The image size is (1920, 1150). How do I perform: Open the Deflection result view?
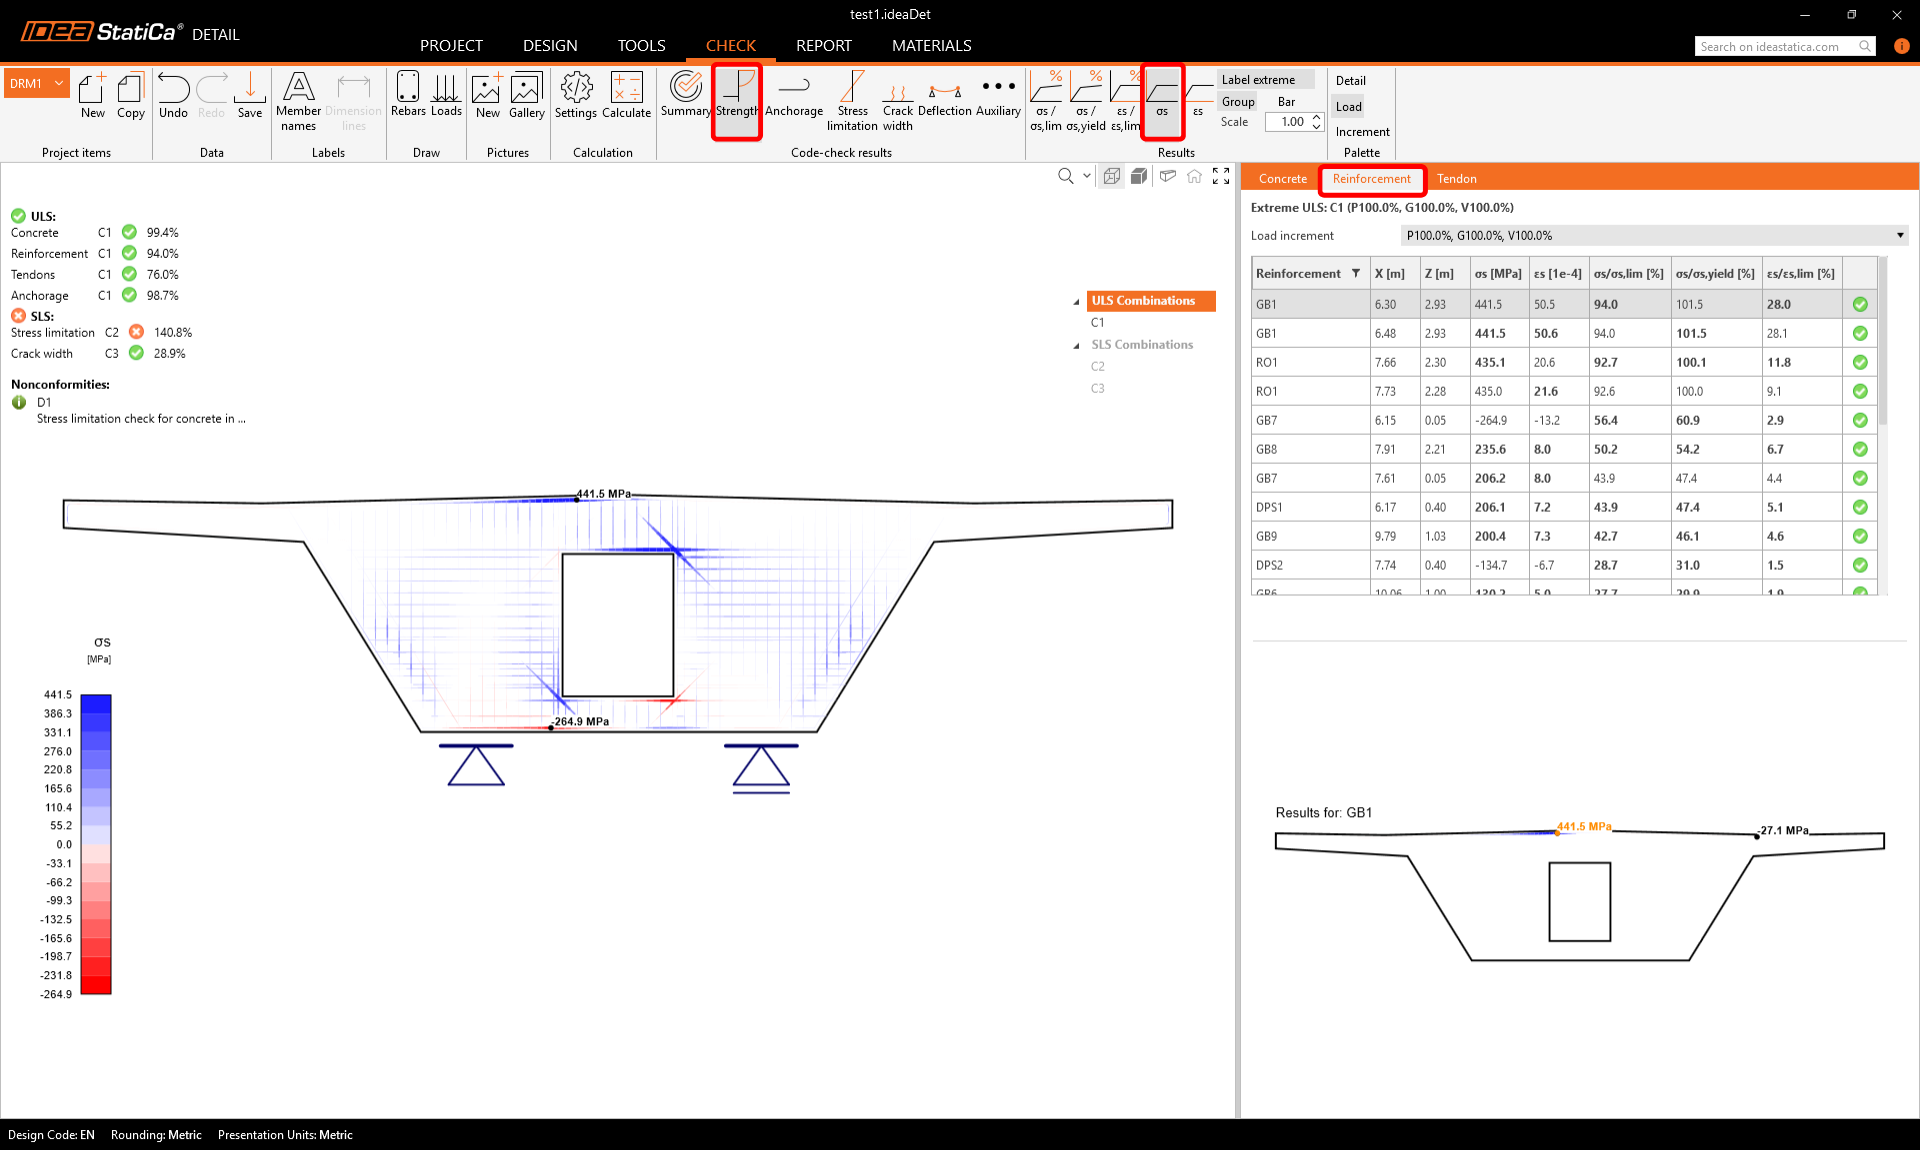click(x=944, y=96)
